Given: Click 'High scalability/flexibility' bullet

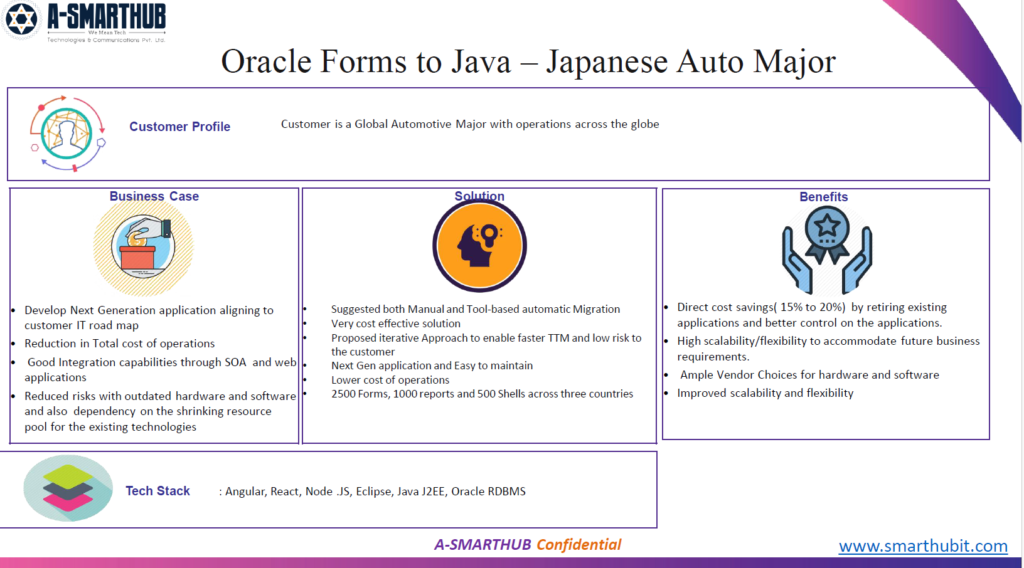Looking at the screenshot, I should (x=828, y=349).
